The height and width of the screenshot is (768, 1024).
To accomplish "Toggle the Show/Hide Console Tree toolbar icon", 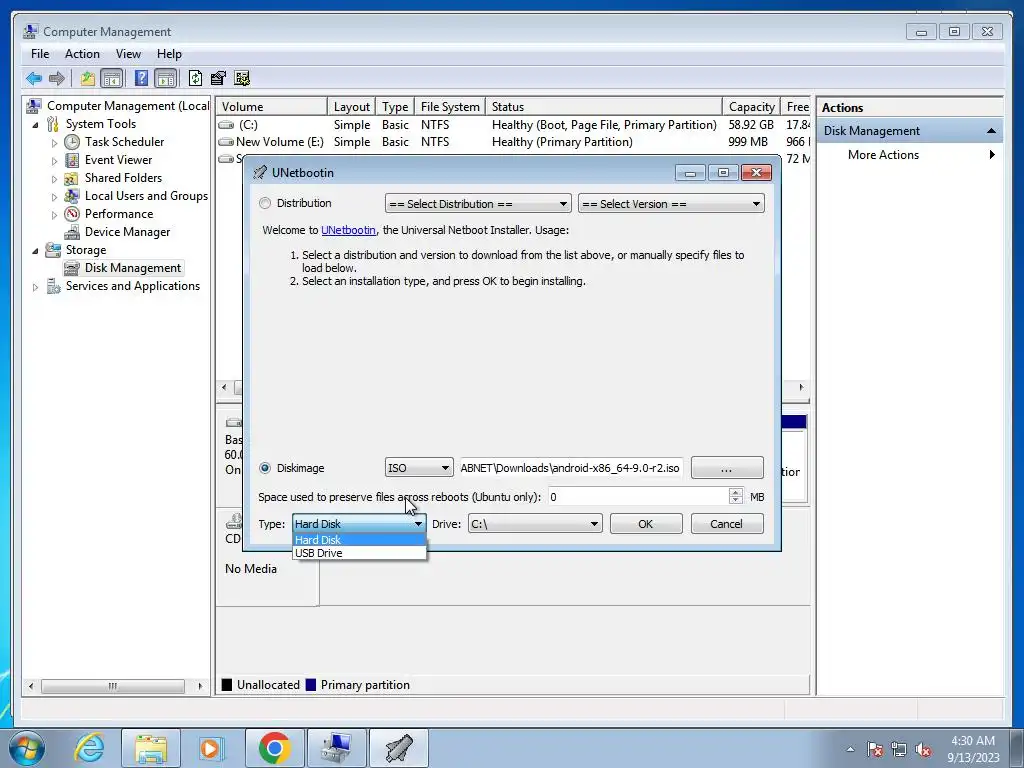I will [112, 79].
